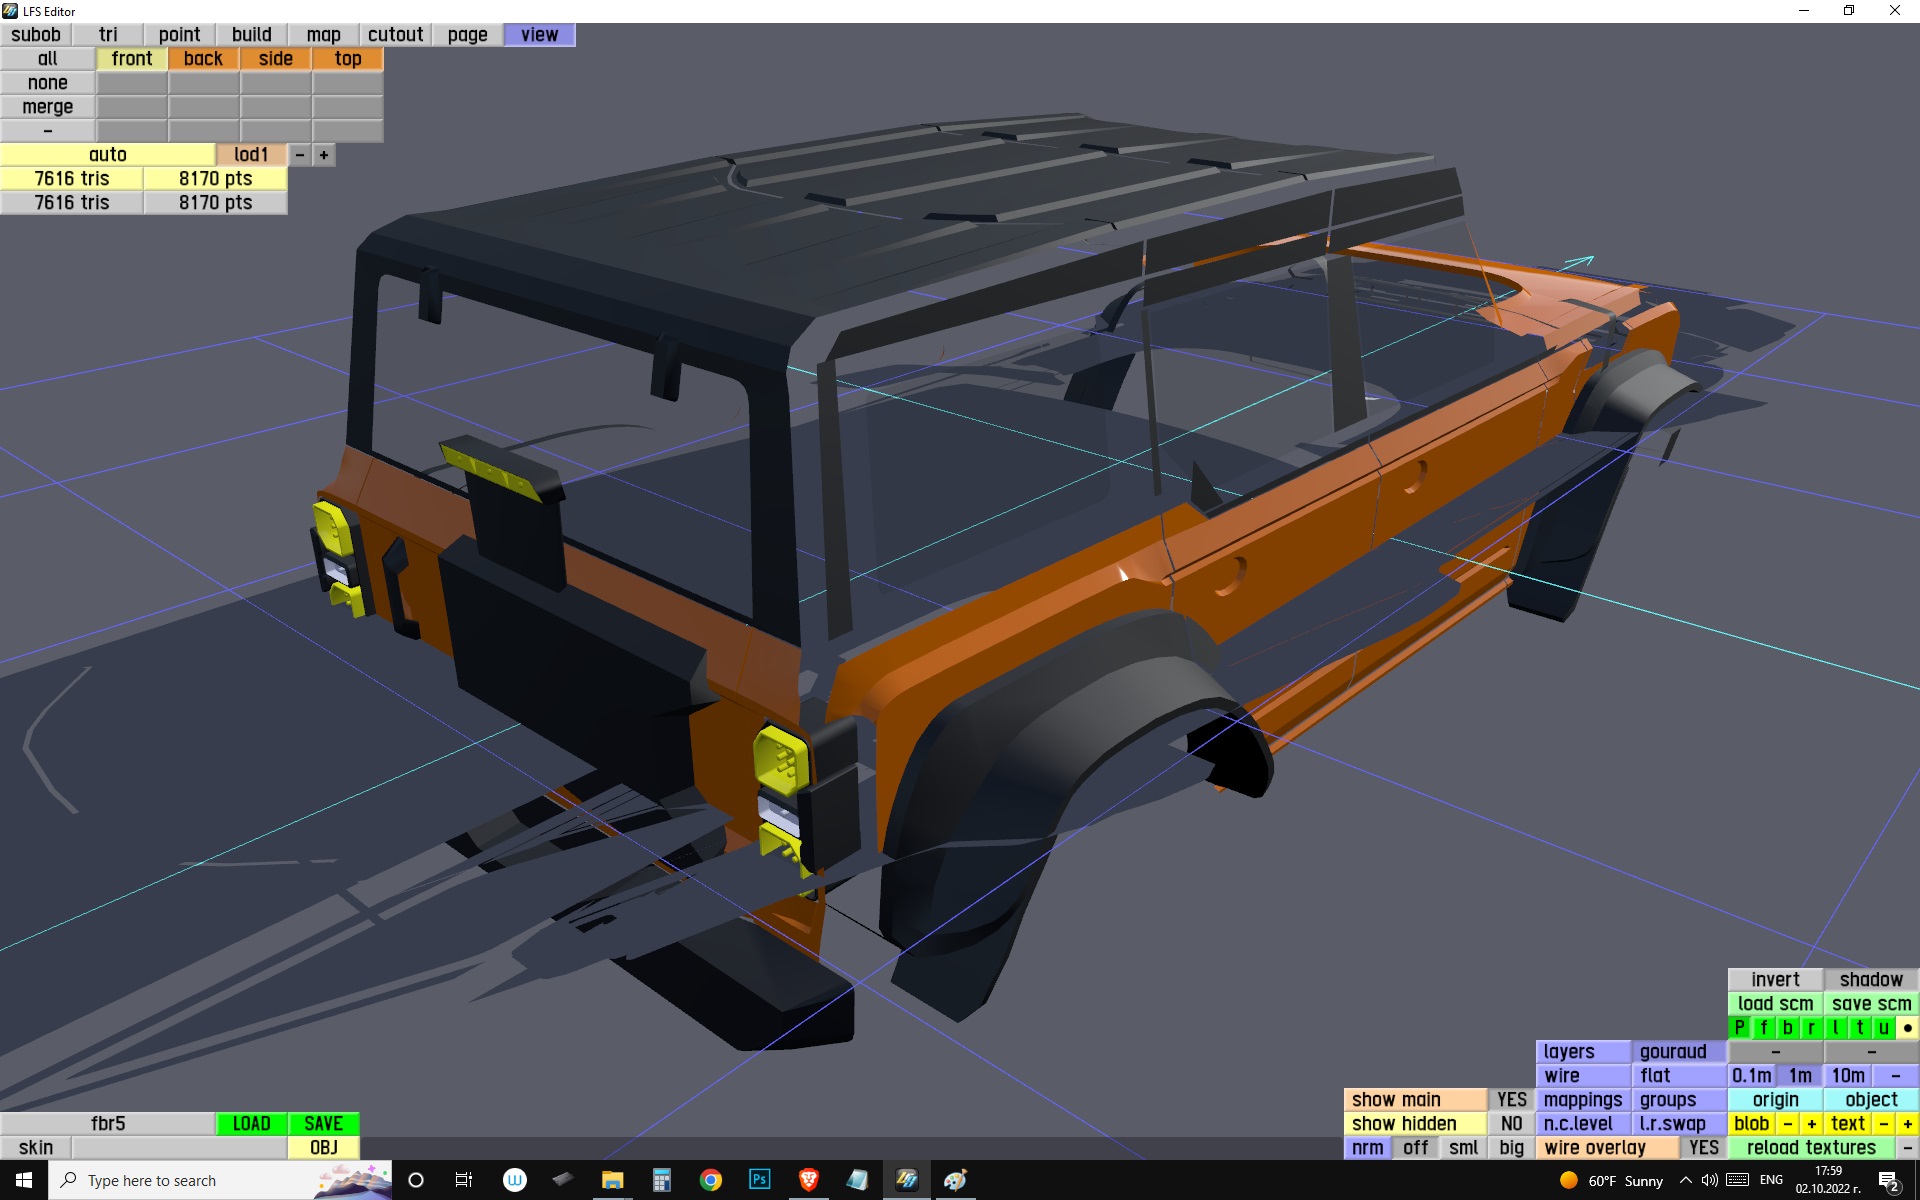Viewport: 1920px width, 1200px height.
Task: Open the build tab
Action: click(x=251, y=34)
